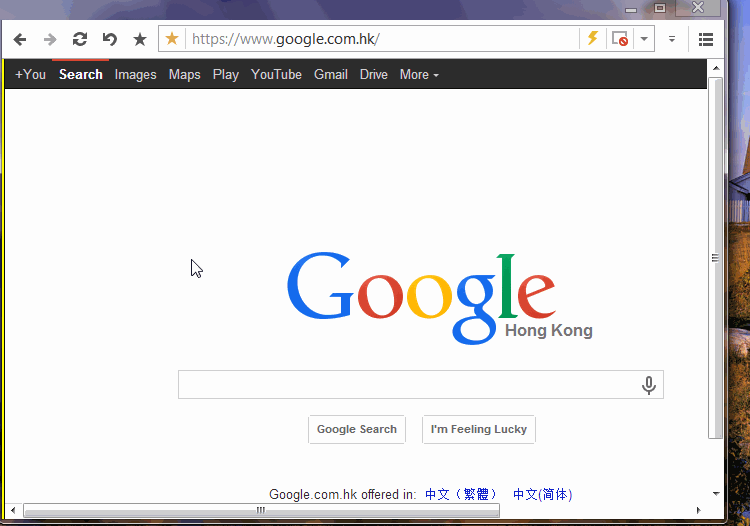Expand the dropdown arrow beside popup blocker
The image size is (750, 526).
pyautogui.click(x=644, y=39)
